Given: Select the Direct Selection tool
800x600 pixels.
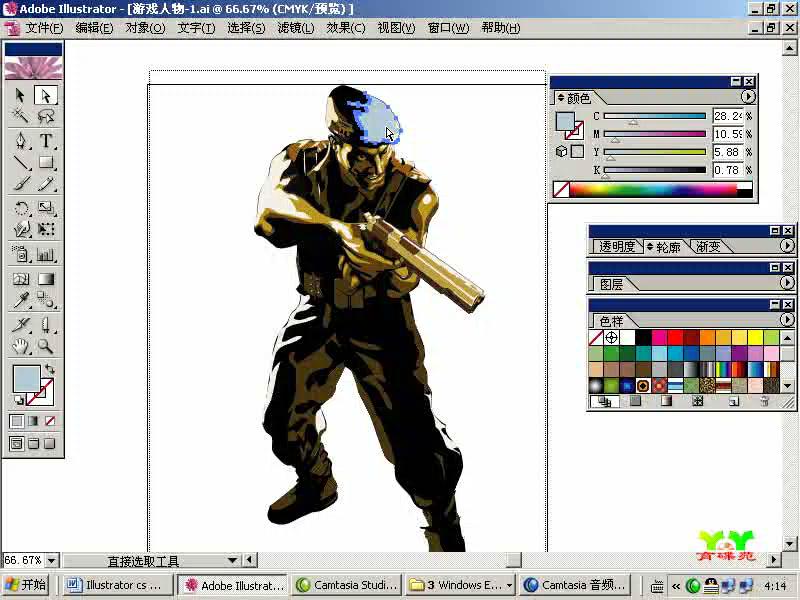Looking at the screenshot, I should pos(45,95).
